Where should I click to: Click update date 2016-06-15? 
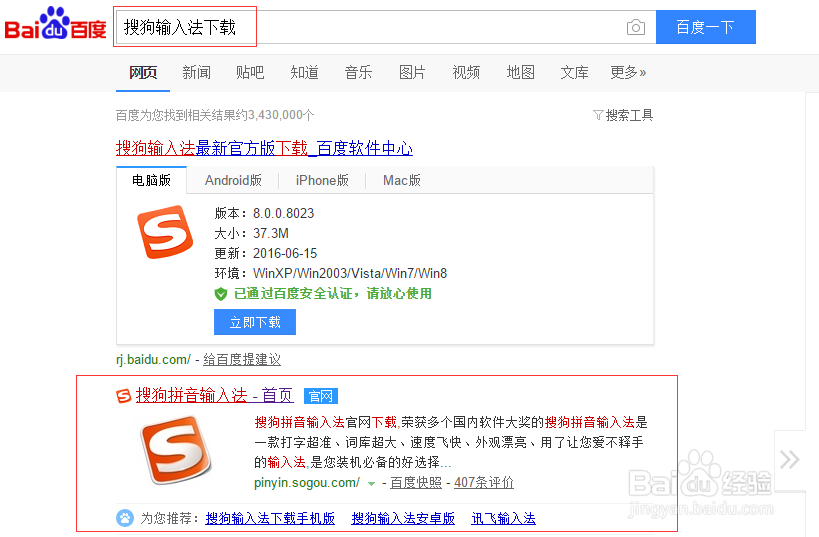coord(285,253)
